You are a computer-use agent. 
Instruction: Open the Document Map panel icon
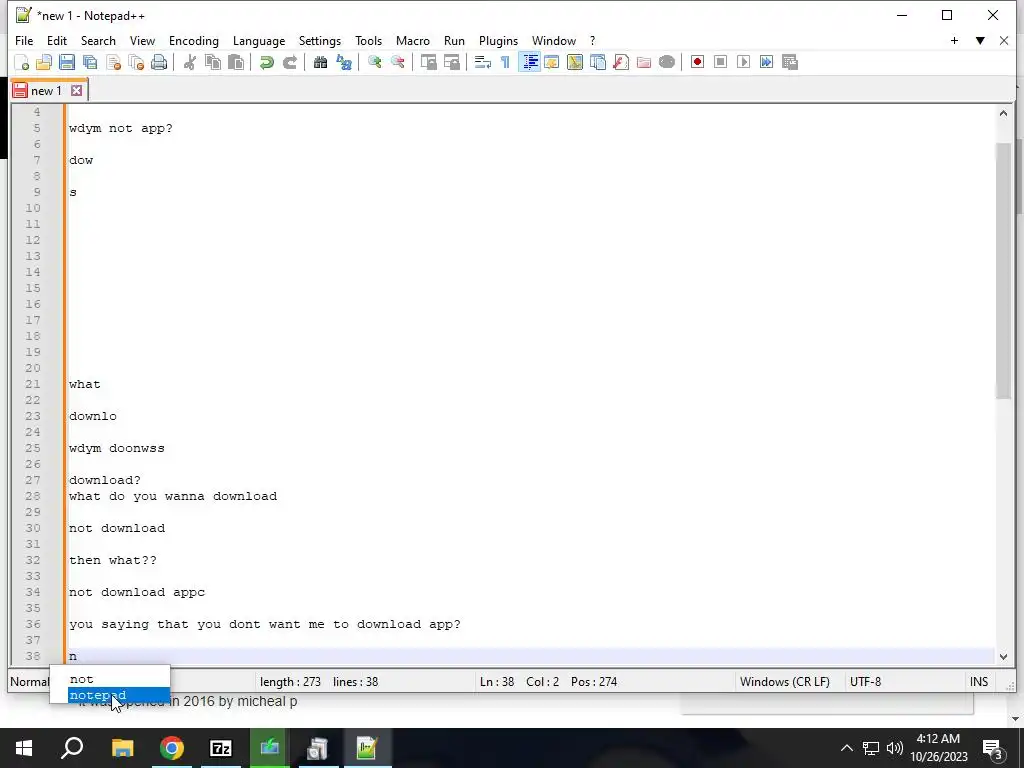tap(575, 62)
